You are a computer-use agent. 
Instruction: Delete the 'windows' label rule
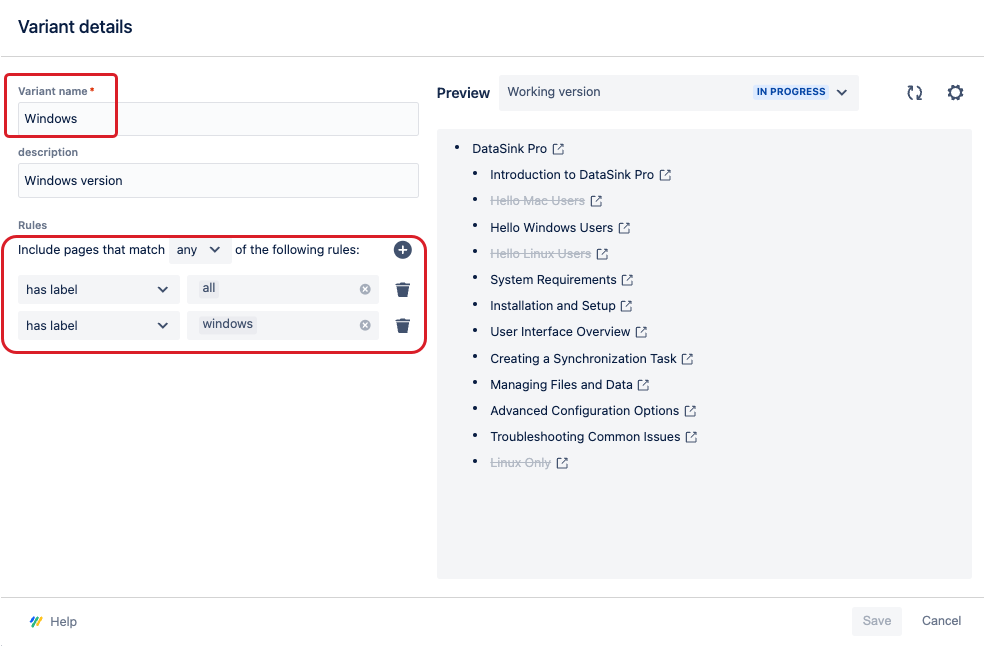pyautogui.click(x=402, y=325)
